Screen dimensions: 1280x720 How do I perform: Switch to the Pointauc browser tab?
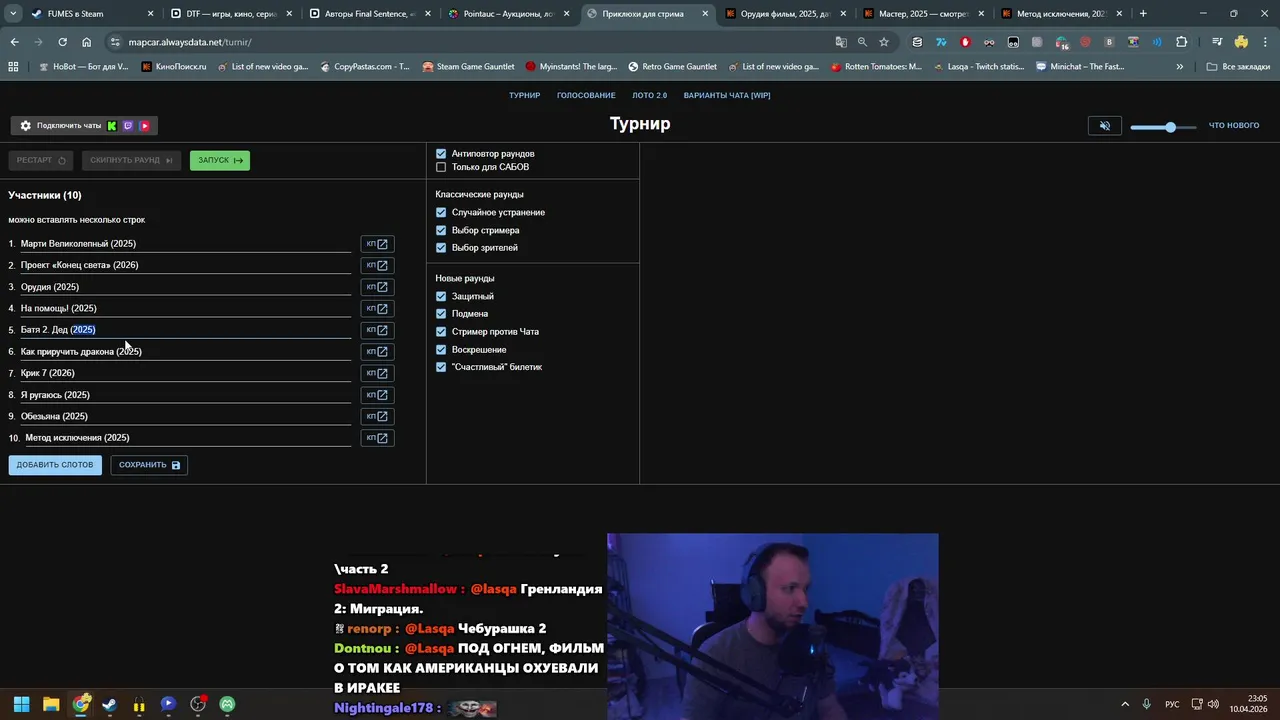pyautogui.click(x=508, y=14)
